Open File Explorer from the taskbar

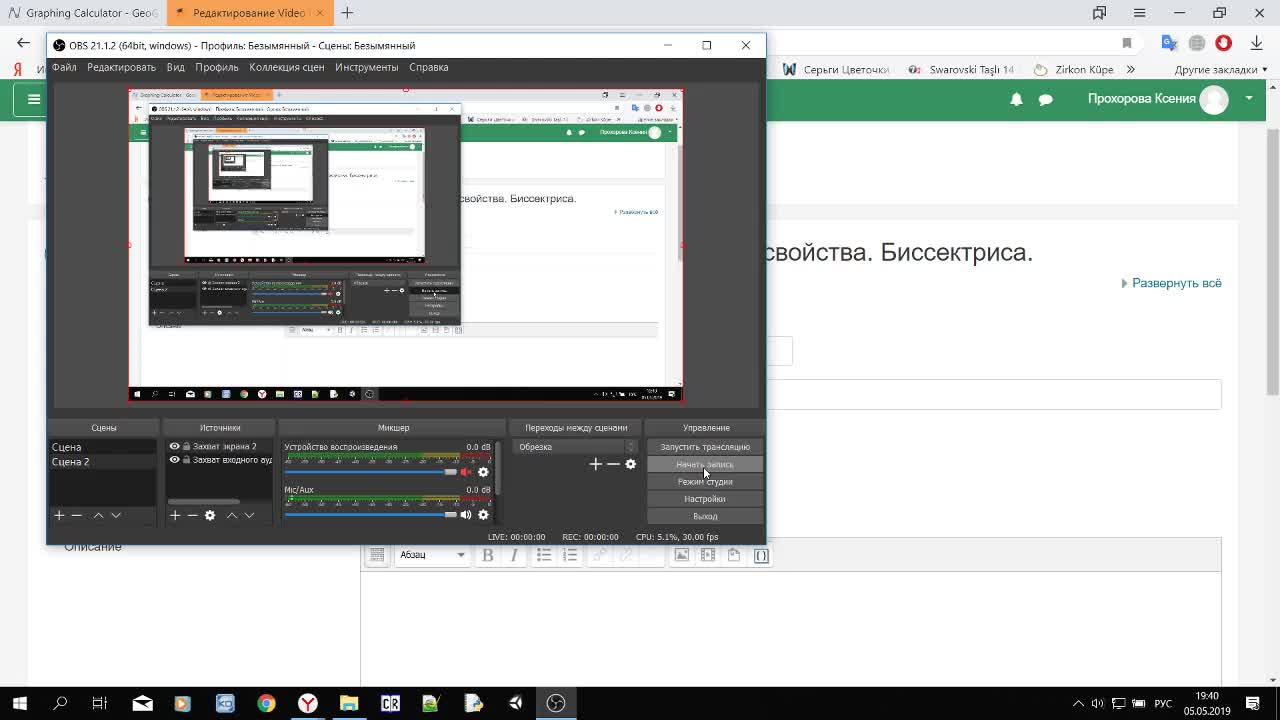[349, 703]
